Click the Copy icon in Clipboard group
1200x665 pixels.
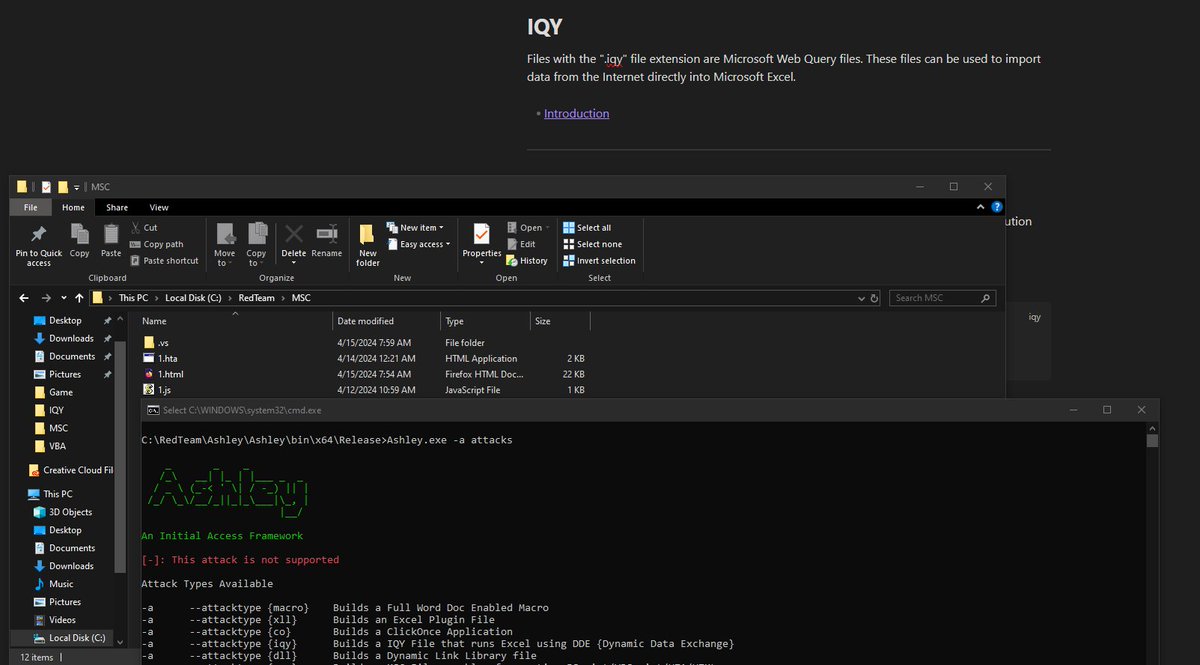pyautogui.click(x=80, y=235)
